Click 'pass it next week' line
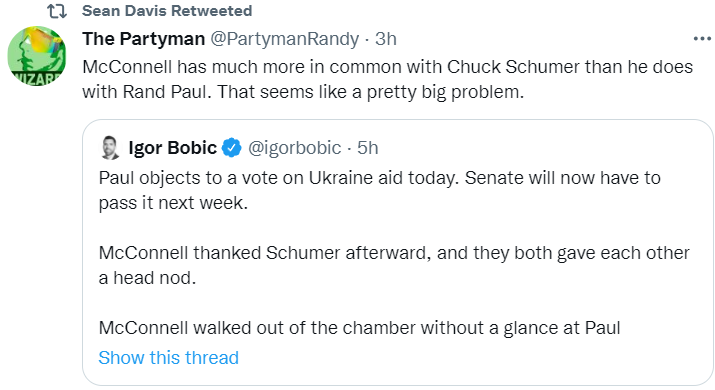The height and width of the screenshot is (390, 715). point(173,203)
